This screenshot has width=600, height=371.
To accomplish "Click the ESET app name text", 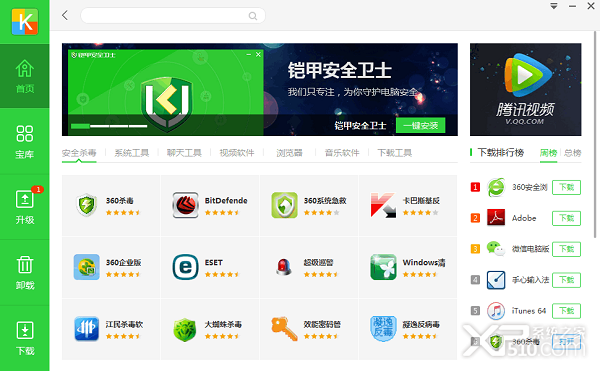I will (214, 262).
